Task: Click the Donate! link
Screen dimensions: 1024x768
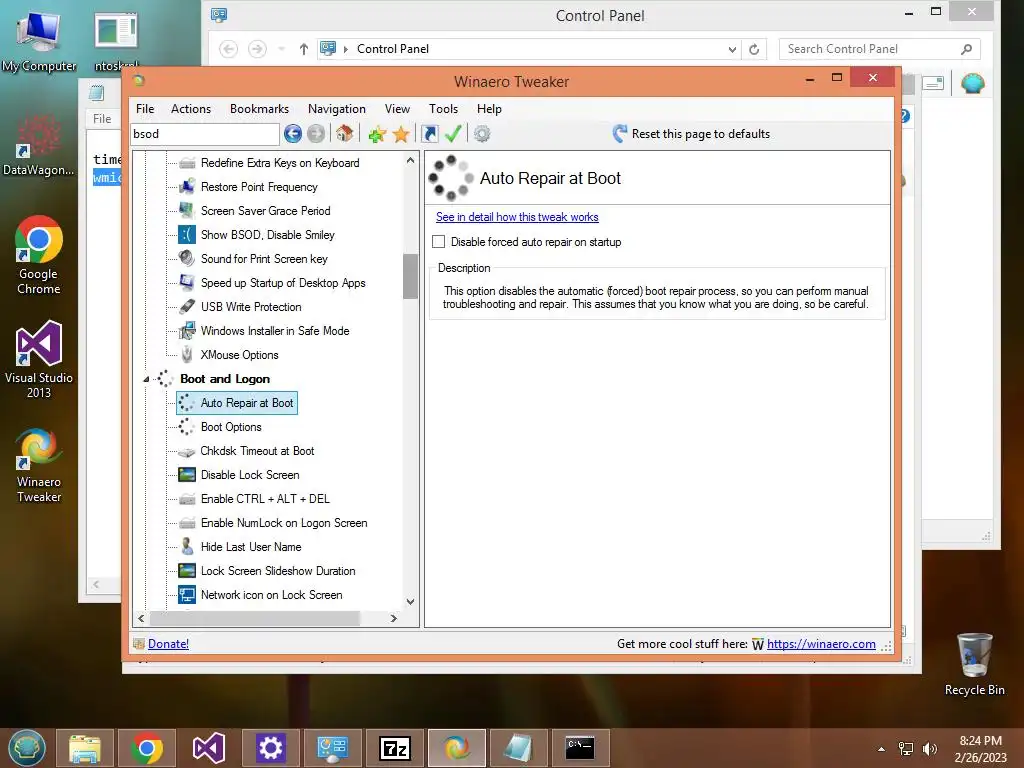Action: pyautogui.click(x=168, y=644)
